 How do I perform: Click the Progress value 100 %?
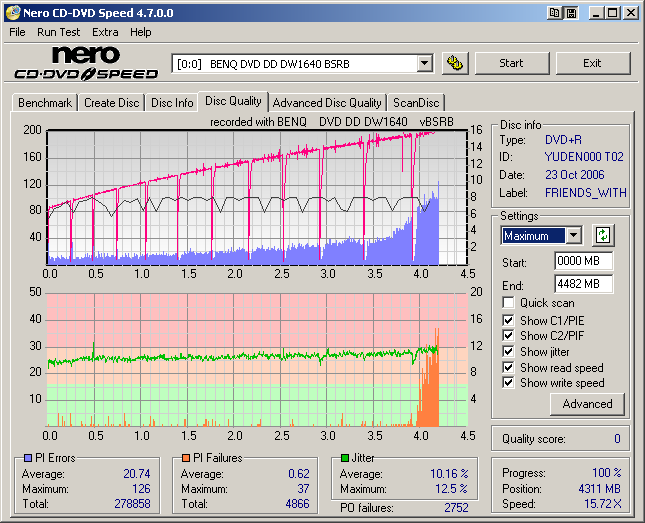[607, 473]
